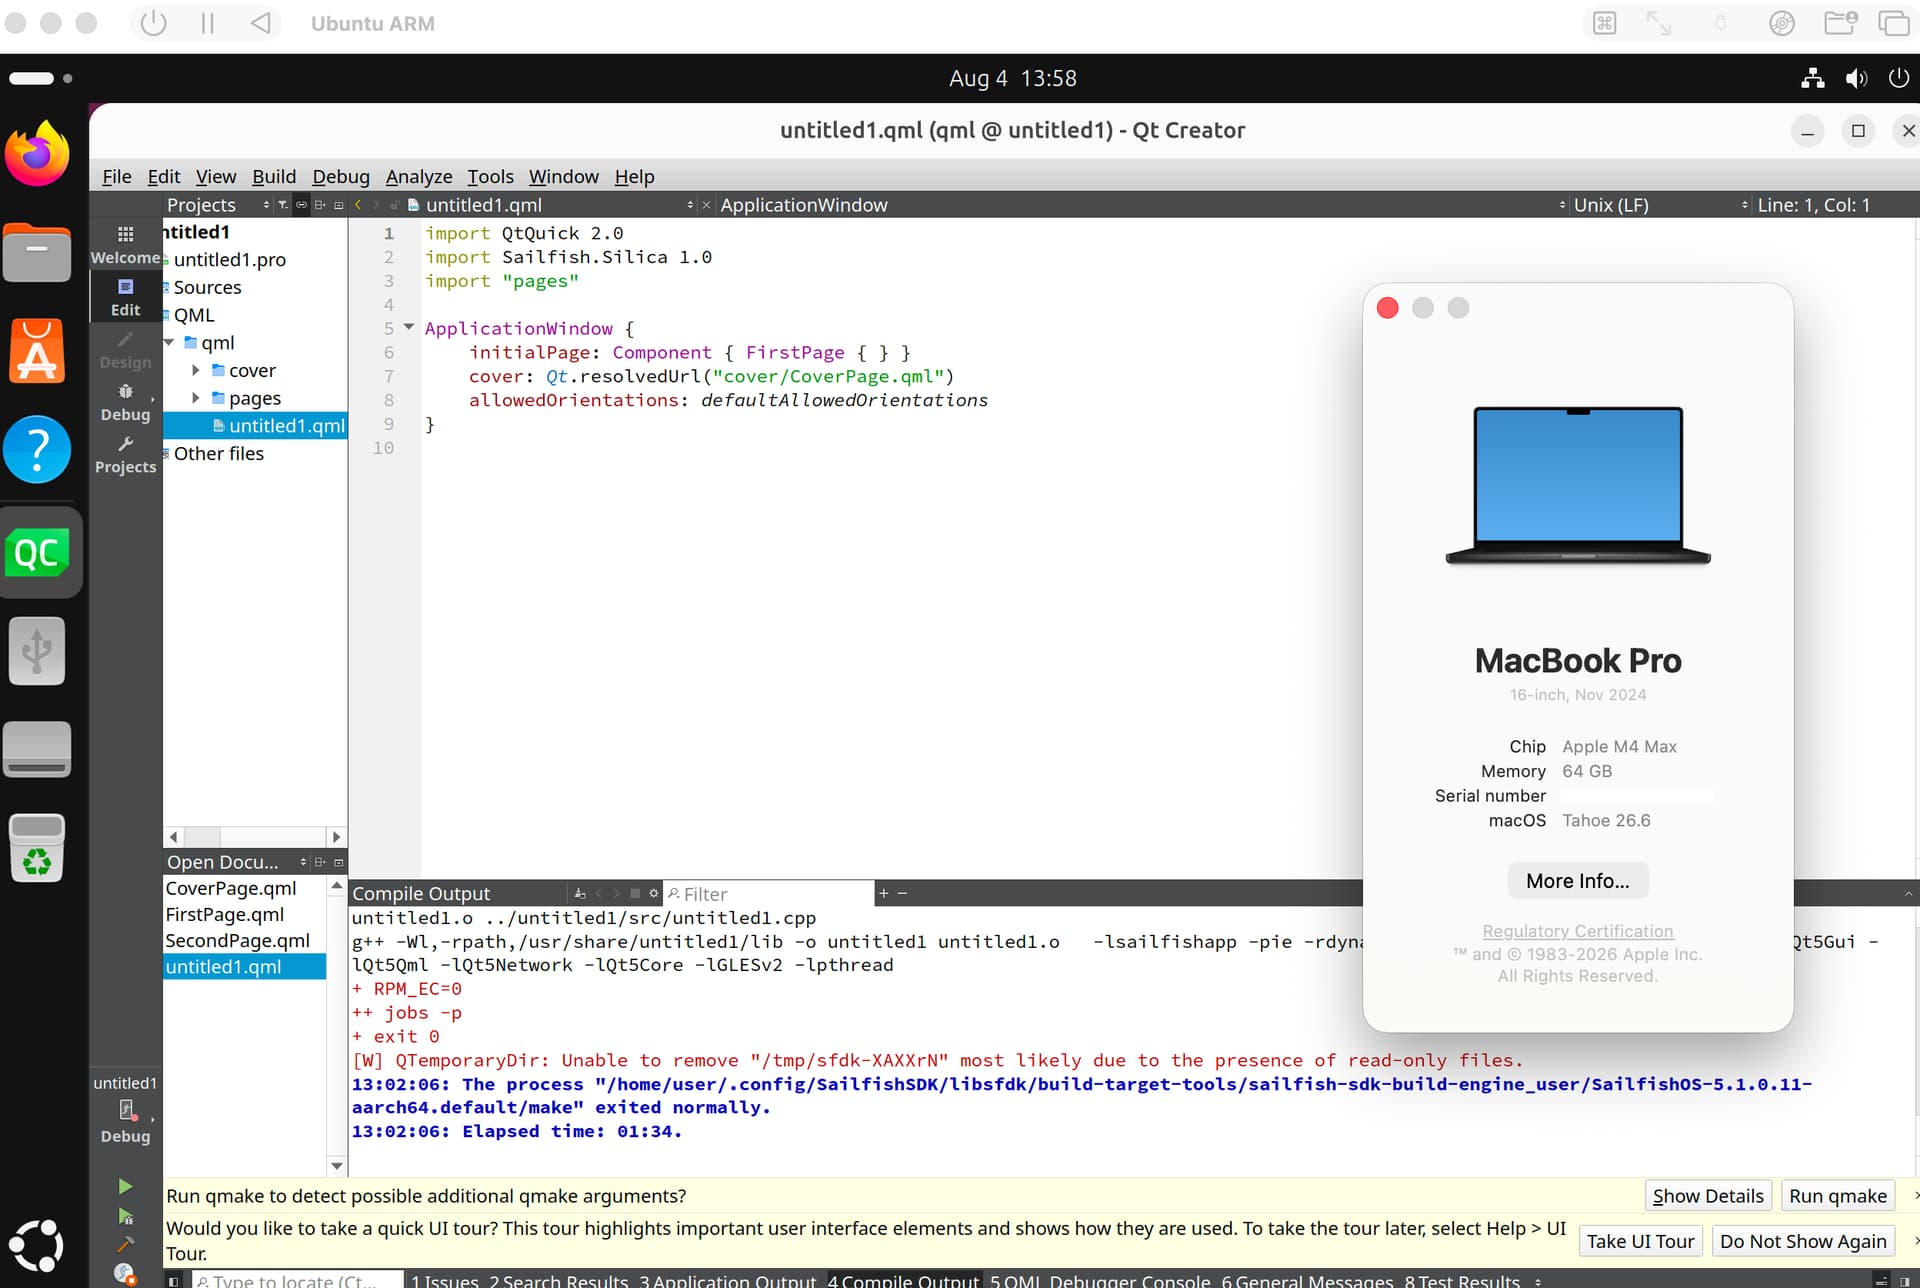Click the Run qmake button
The image size is (1920, 1288).
tap(1837, 1196)
